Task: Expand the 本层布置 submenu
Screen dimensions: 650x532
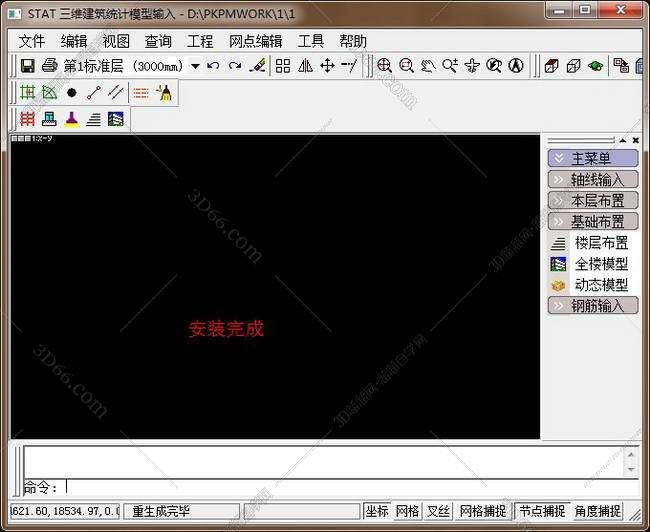Action: coord(593,201)
